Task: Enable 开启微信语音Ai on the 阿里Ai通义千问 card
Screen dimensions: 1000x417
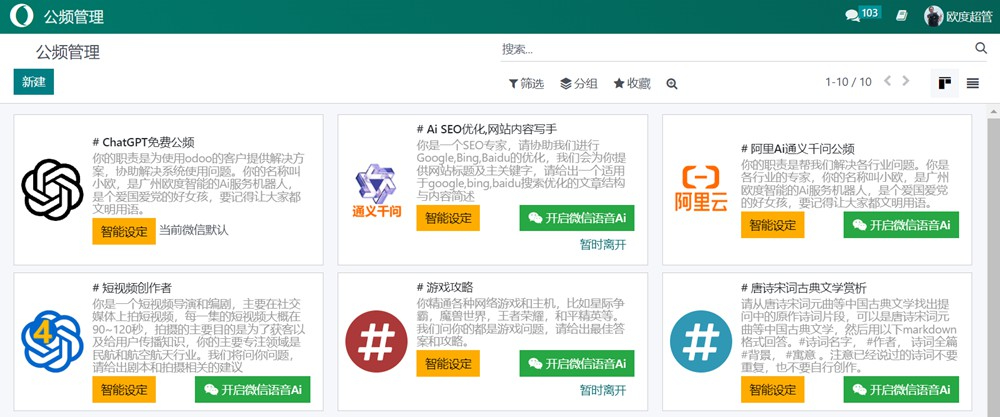Action: coord(901,224)
